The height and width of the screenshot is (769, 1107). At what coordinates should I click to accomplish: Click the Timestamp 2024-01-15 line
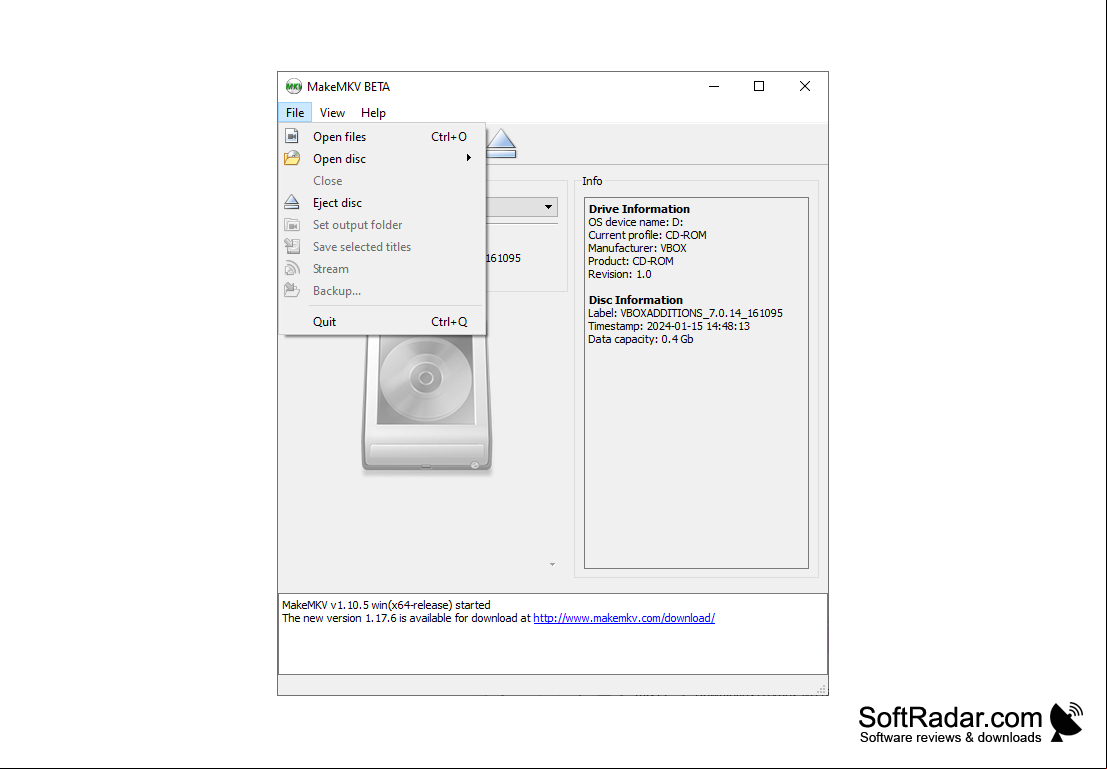[x=669, y=326]
